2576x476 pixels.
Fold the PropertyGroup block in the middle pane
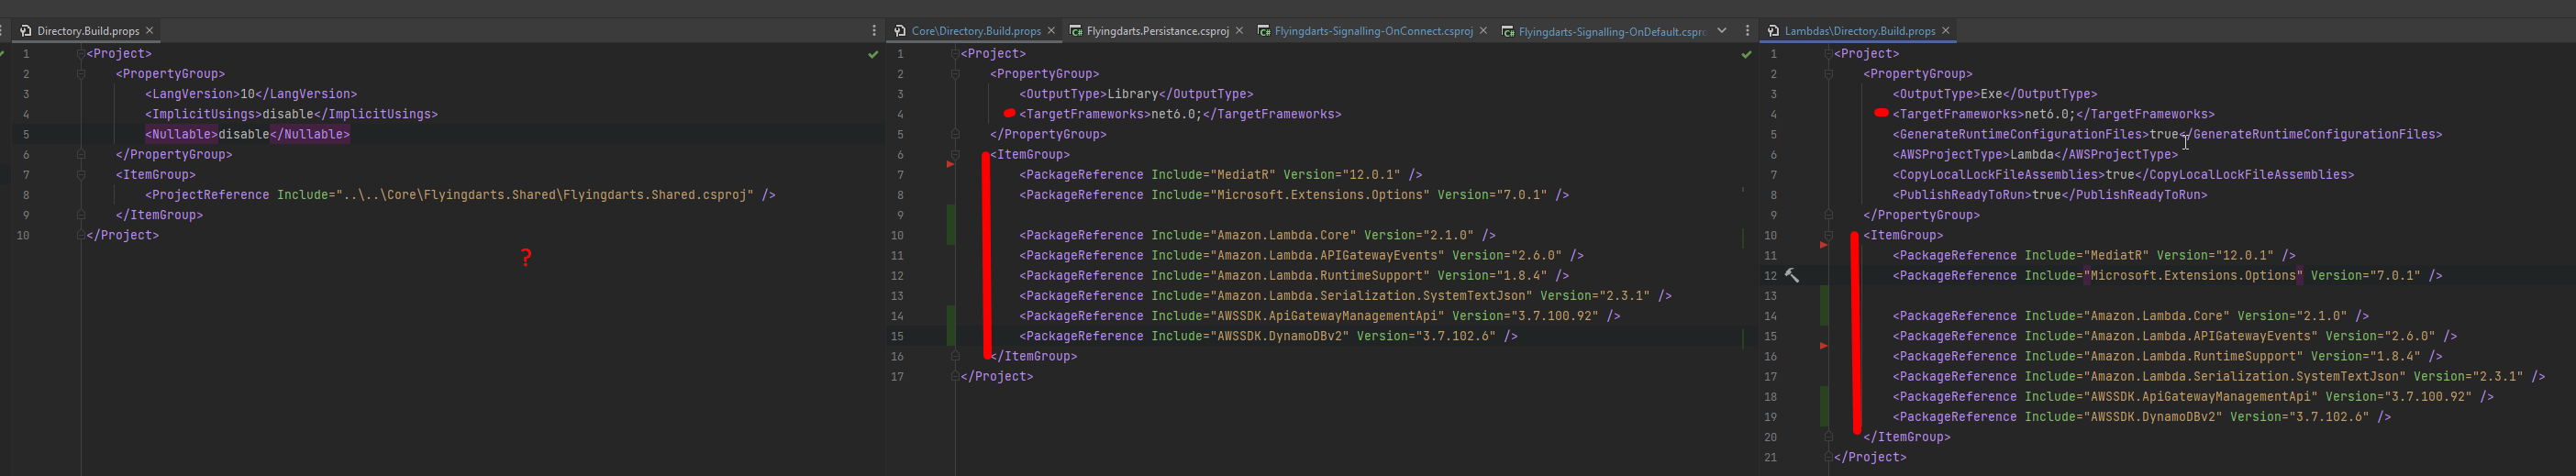click(955, 74)
